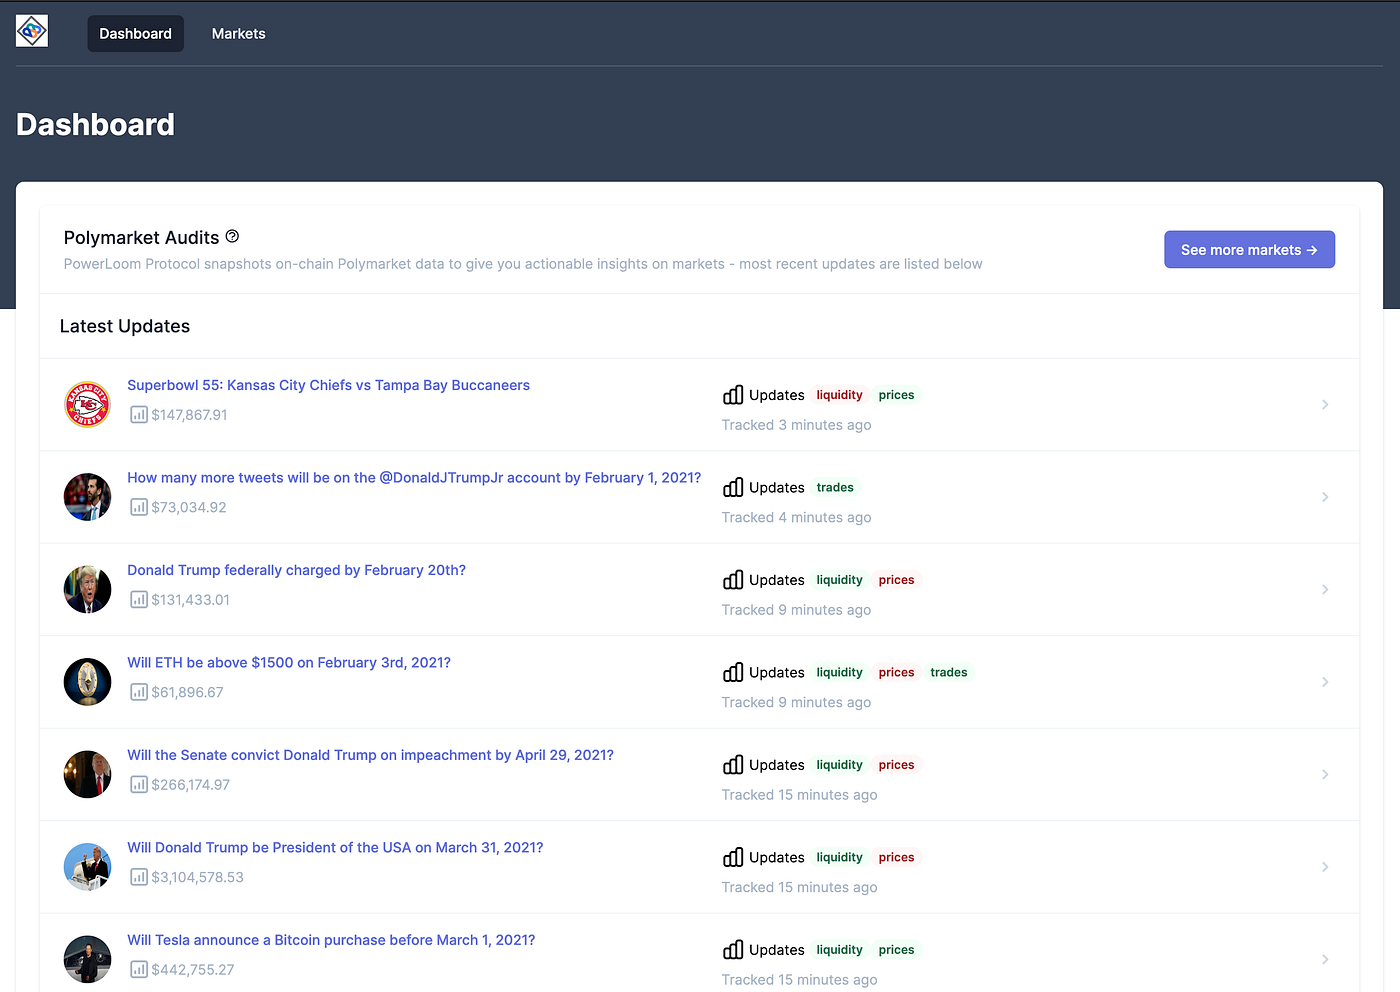Click the volume chart icon beside $131,433.01

click(x=139, y=600)
